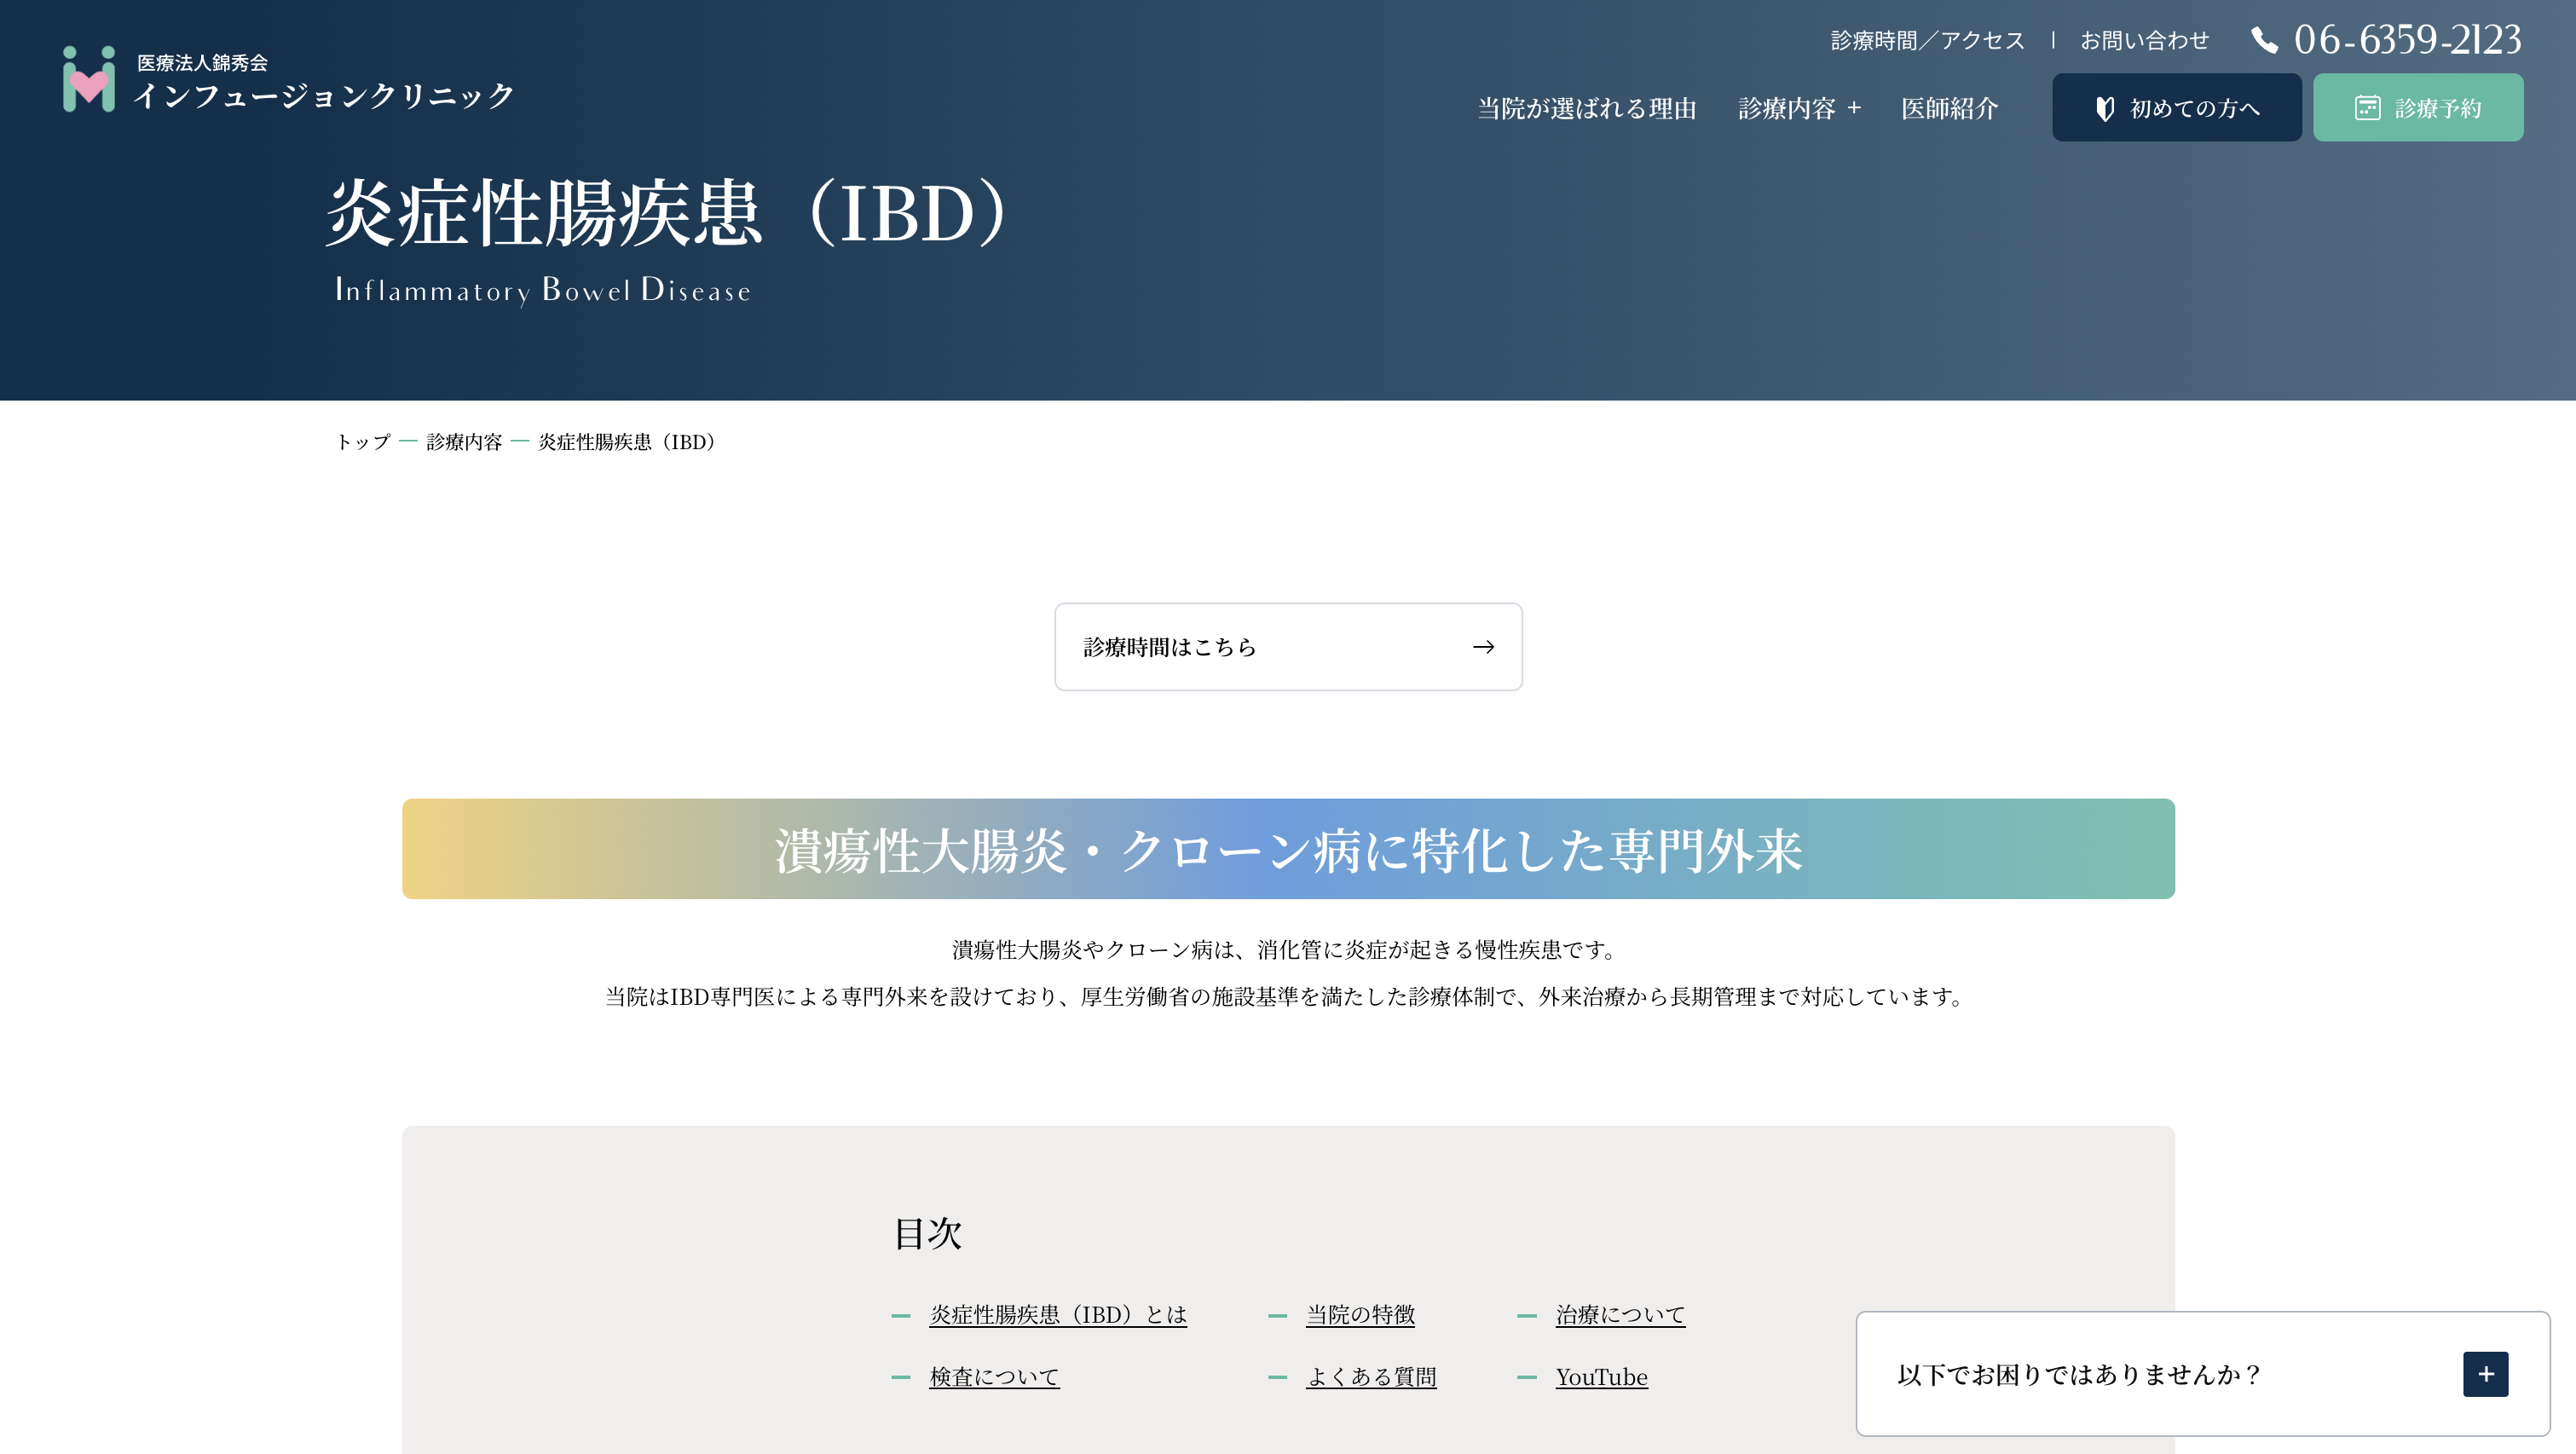Jump to 当院の特徴 in table of contents
Image resolution: width=2576 pixels, height=1454 pixels.
click(x=1360, y=1315)
